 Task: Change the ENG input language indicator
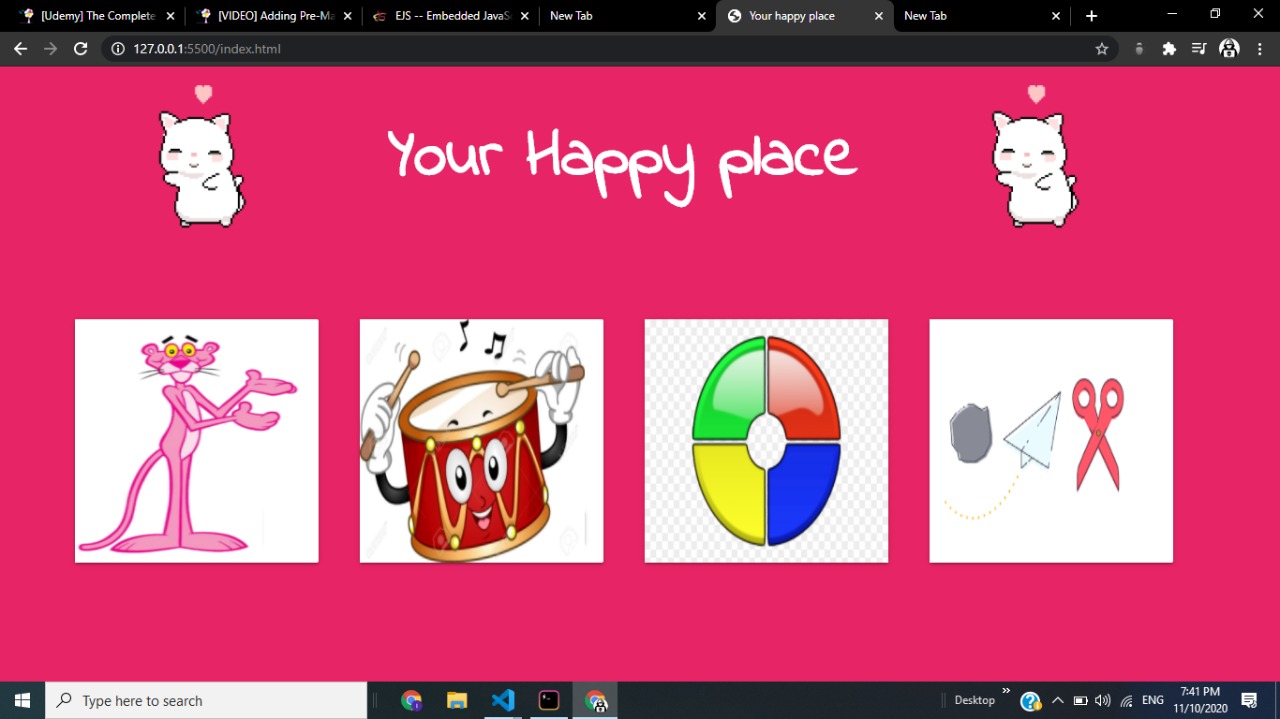(1153, 700)
